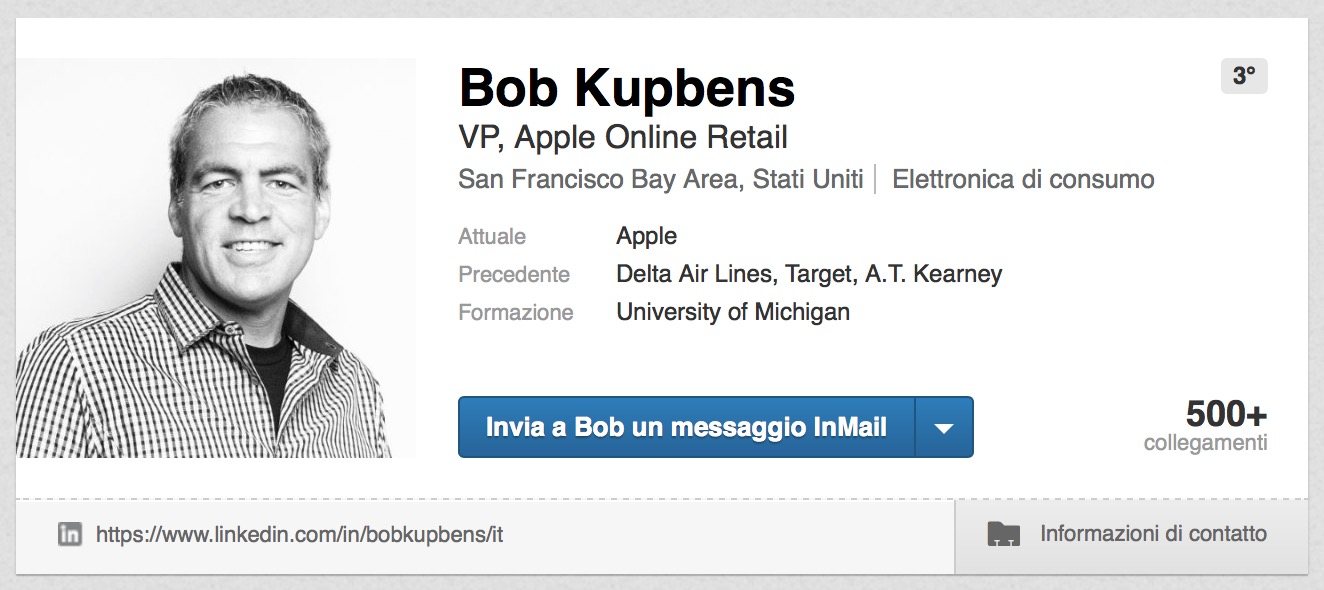
Task: Click the contact card icon
Action: (x=1003, y=534)
